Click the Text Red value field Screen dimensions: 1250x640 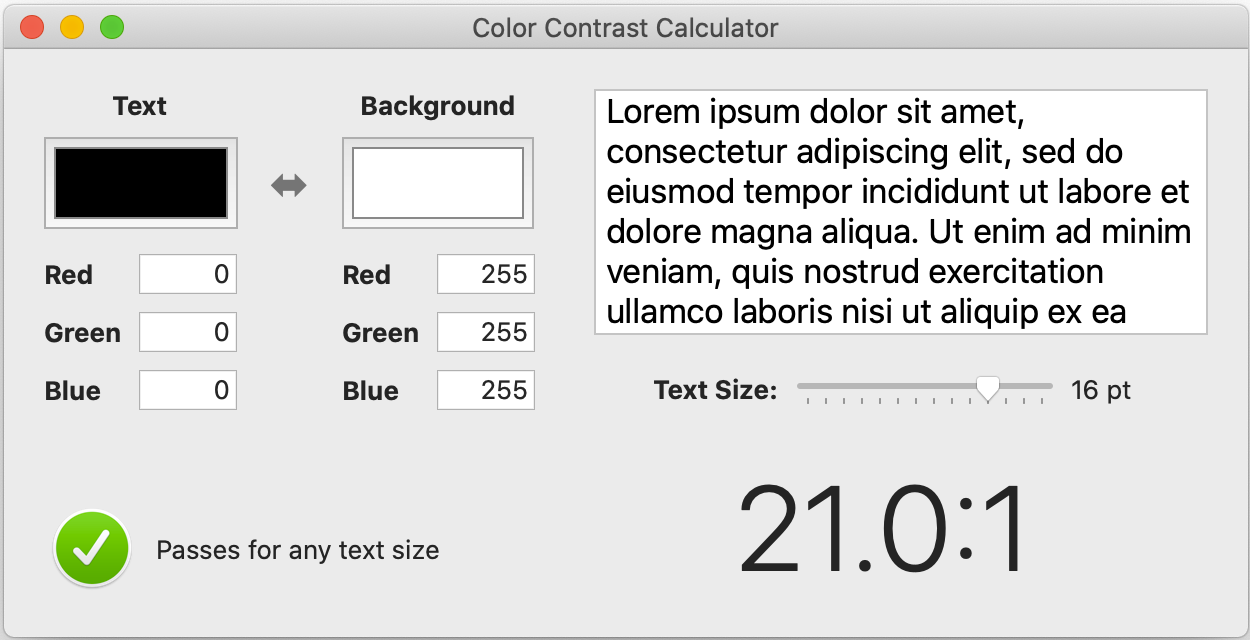pyautogui.click(x=187, y=274)
